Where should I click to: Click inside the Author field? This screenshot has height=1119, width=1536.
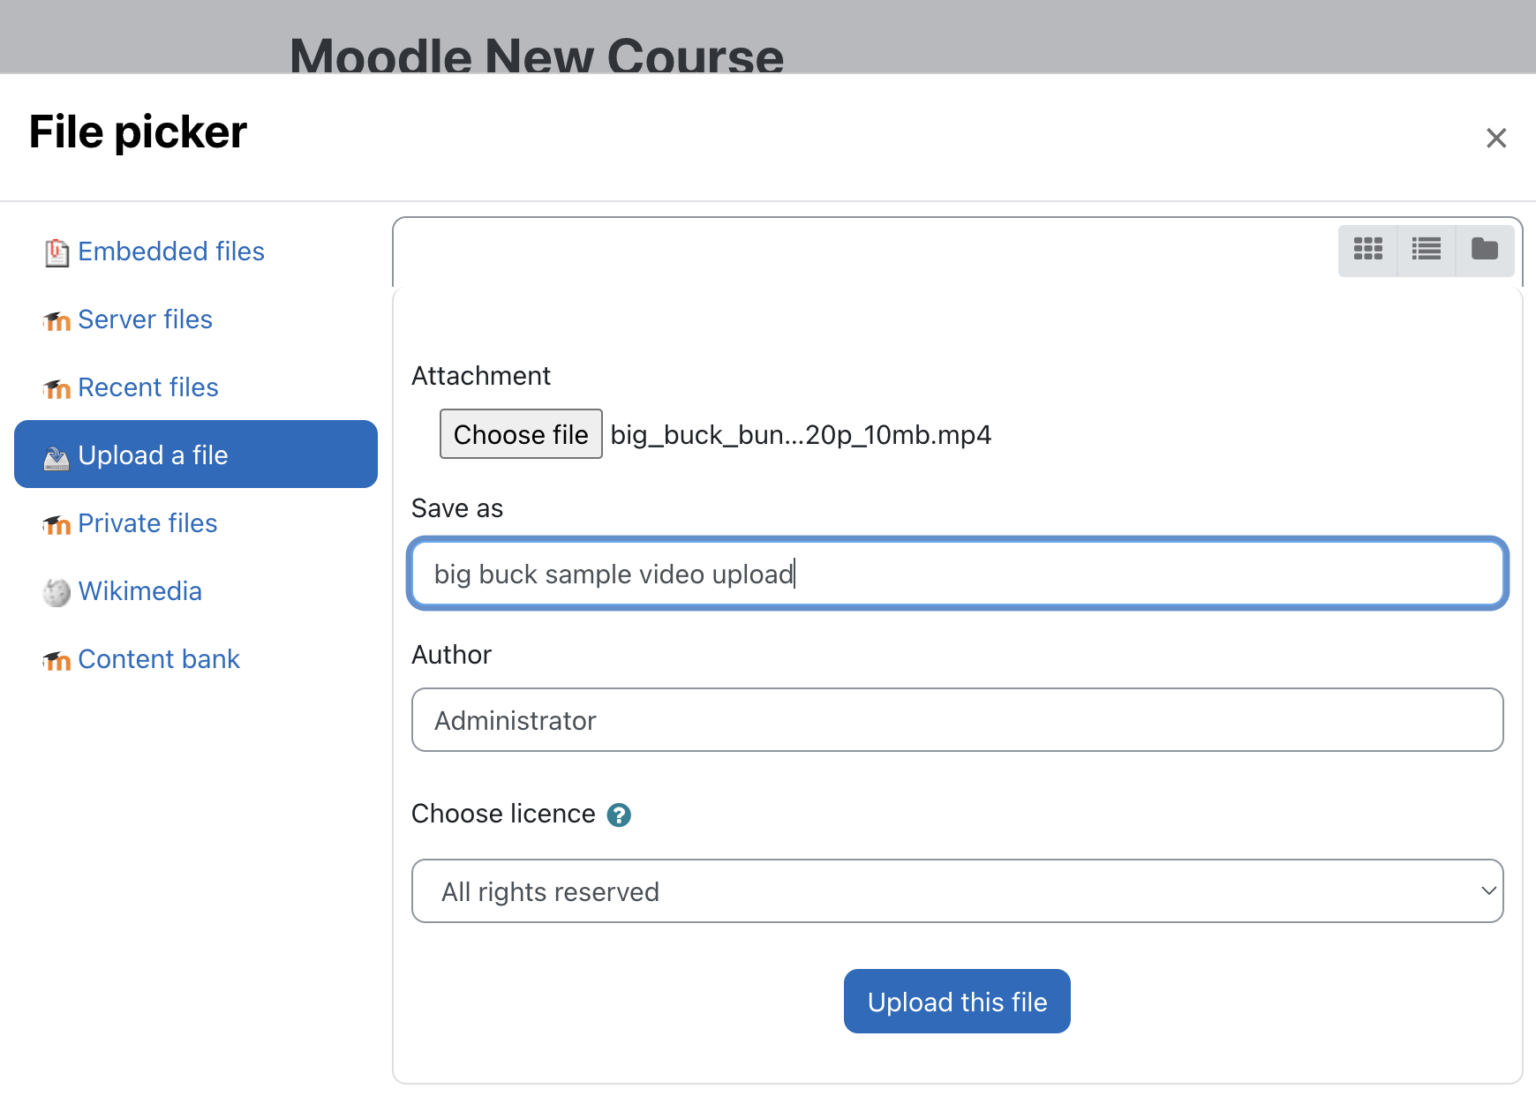(x=956, y=720)
